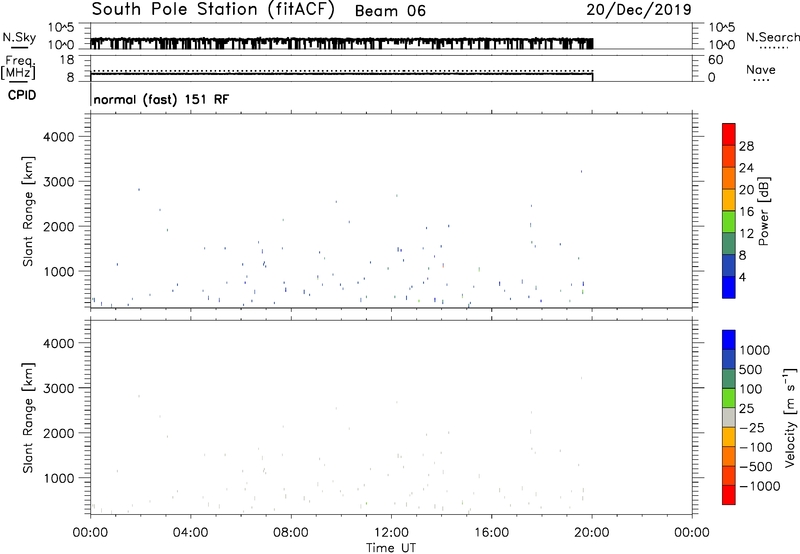
Task: Click the '1000' Velocity colorbar value
Action: click(x=755, y=350)
